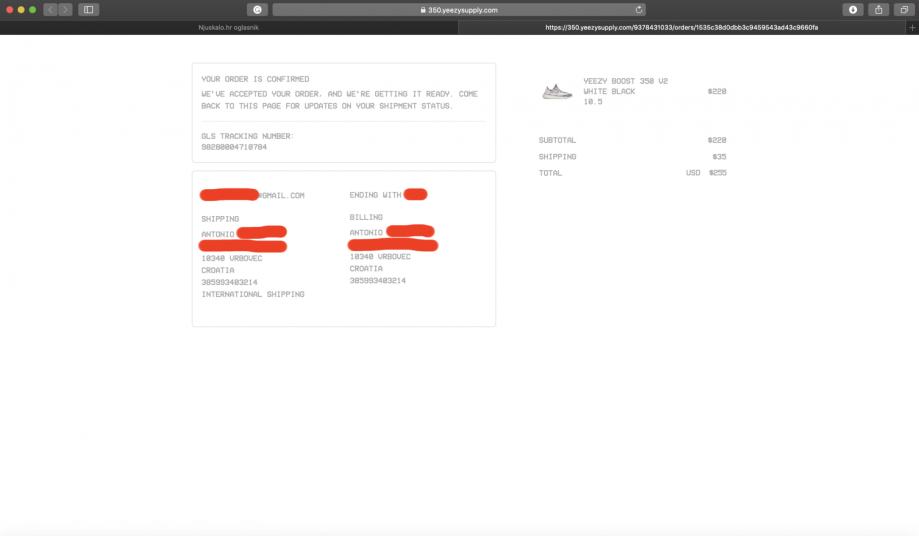Image resolution: width=919 pixels, height=536 pixels.
Task: Click the phone number under shipping address
Action: 229,282
